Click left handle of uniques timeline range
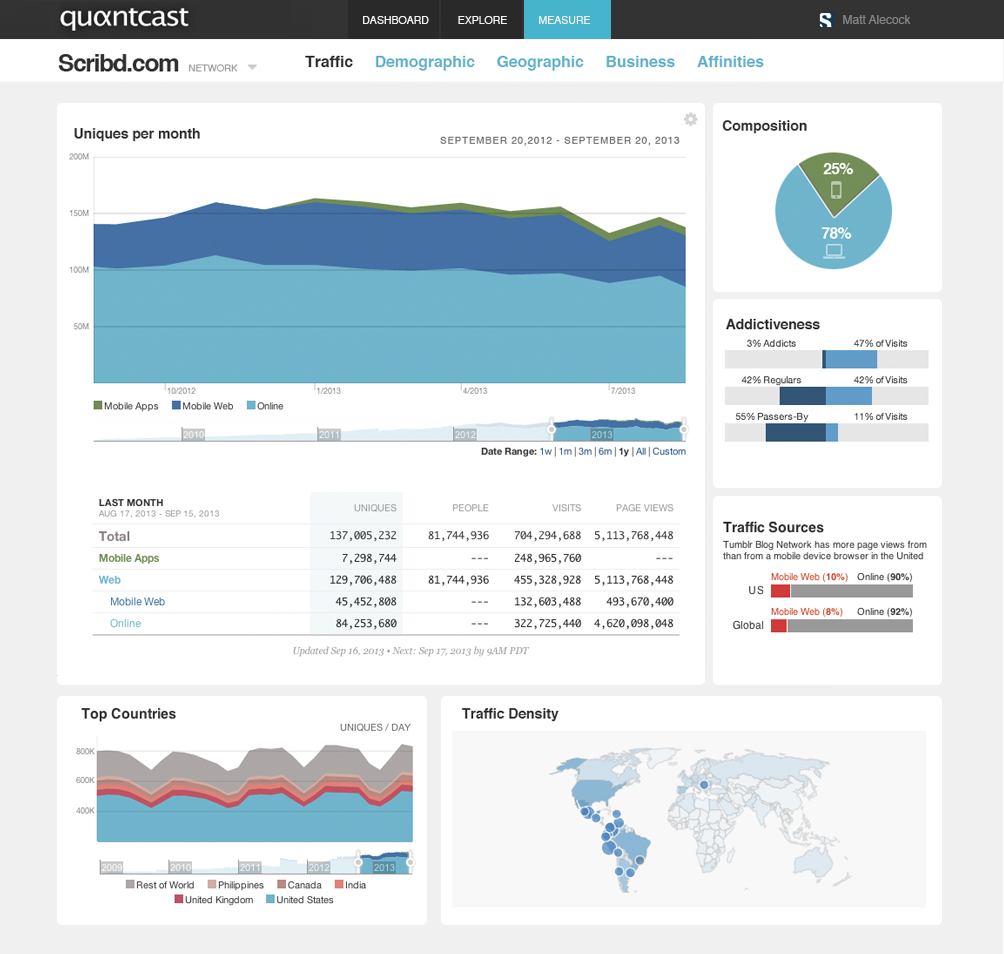 coord(551,429)
